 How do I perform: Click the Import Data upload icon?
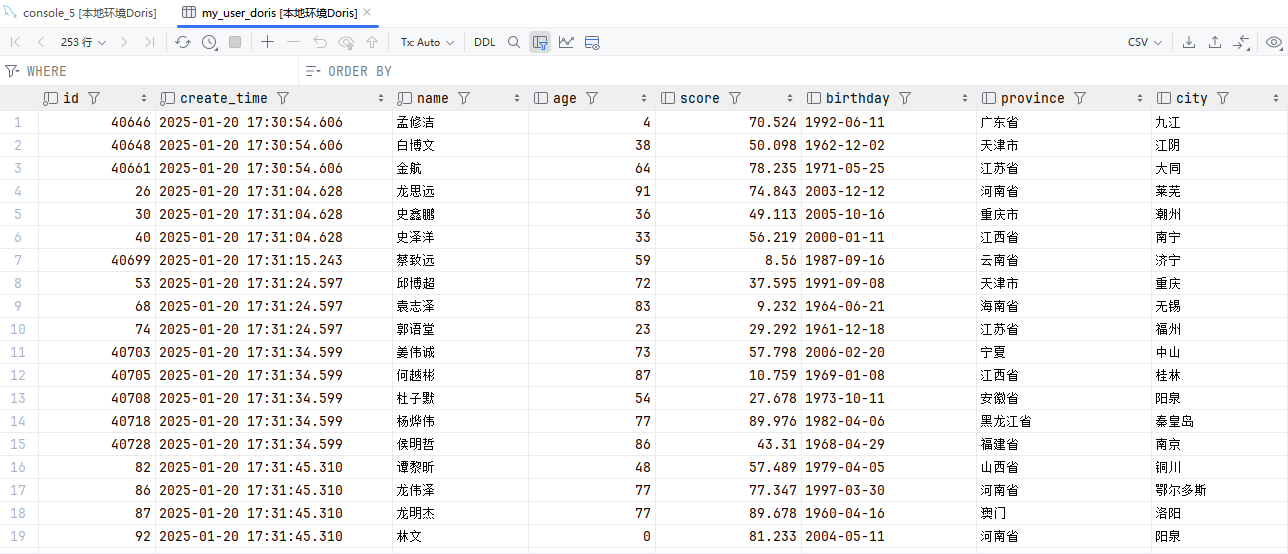1215,42
